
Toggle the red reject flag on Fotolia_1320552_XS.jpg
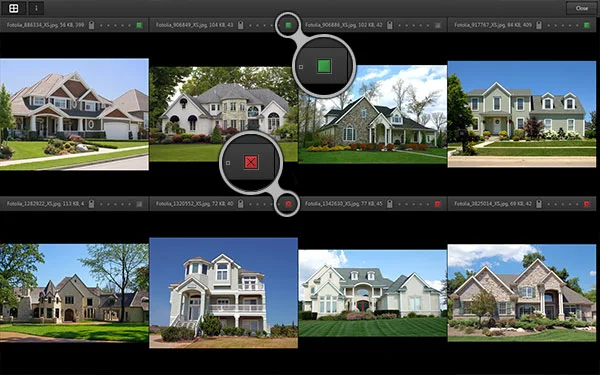tap(289, 204)
